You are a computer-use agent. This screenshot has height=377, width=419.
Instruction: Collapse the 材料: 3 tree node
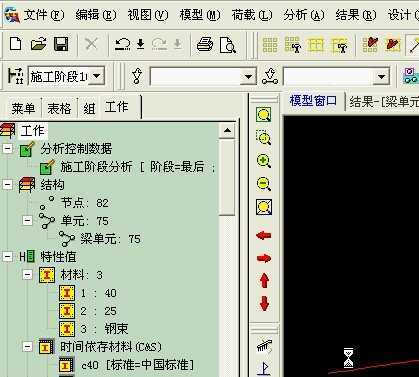[x=28, y=275]
